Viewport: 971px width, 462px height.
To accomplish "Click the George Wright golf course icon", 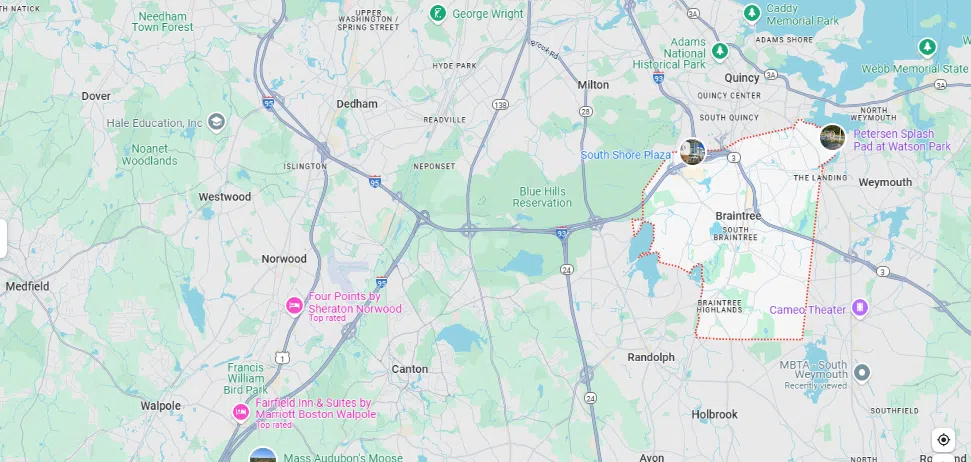I will click(438, 14).
